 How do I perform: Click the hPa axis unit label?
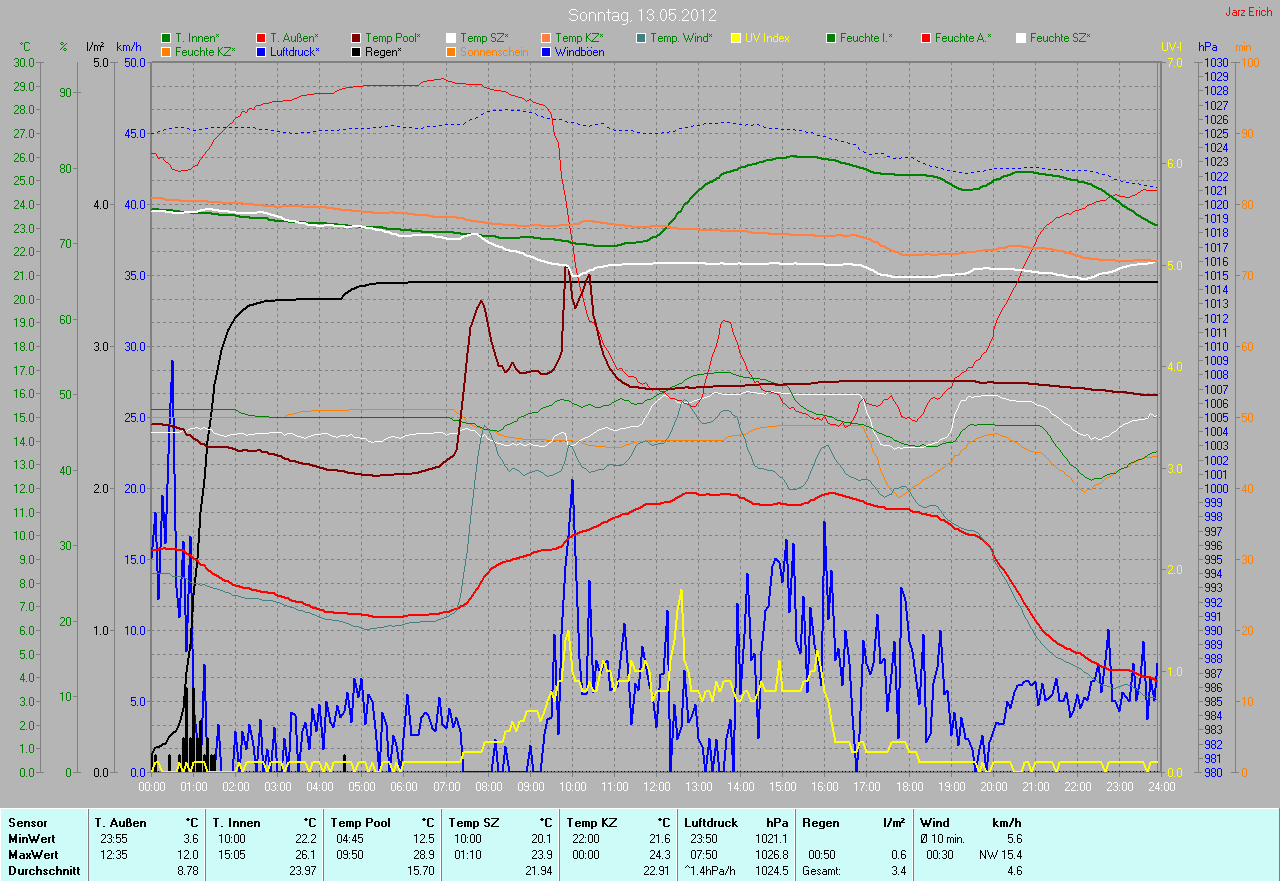coord(1207,47)
